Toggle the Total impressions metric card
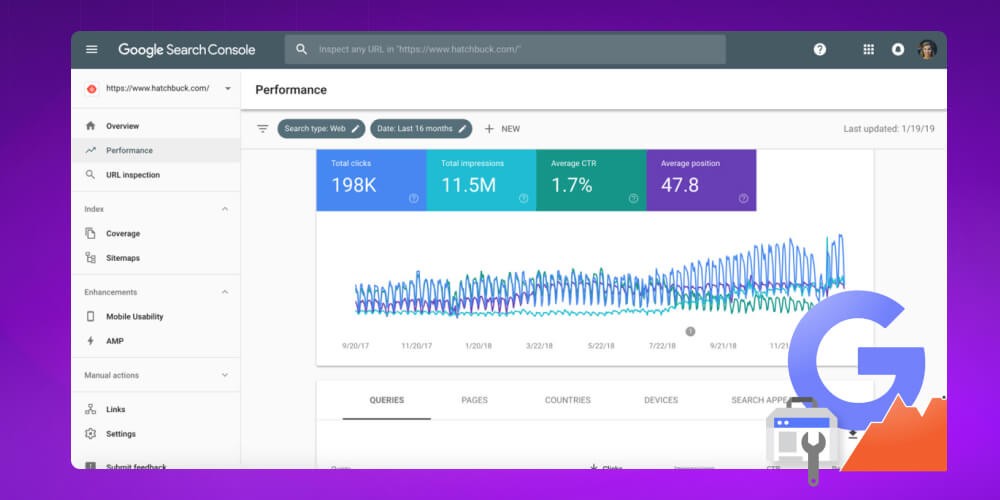1000x500 pixels. (481, 180)
